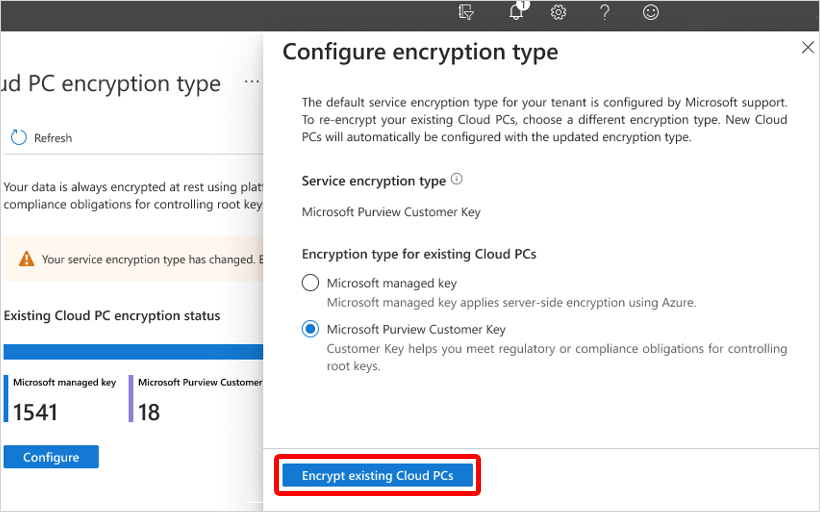Open the more options ellipsis menu
Screen dimensions: 820x512
(252, 82)
